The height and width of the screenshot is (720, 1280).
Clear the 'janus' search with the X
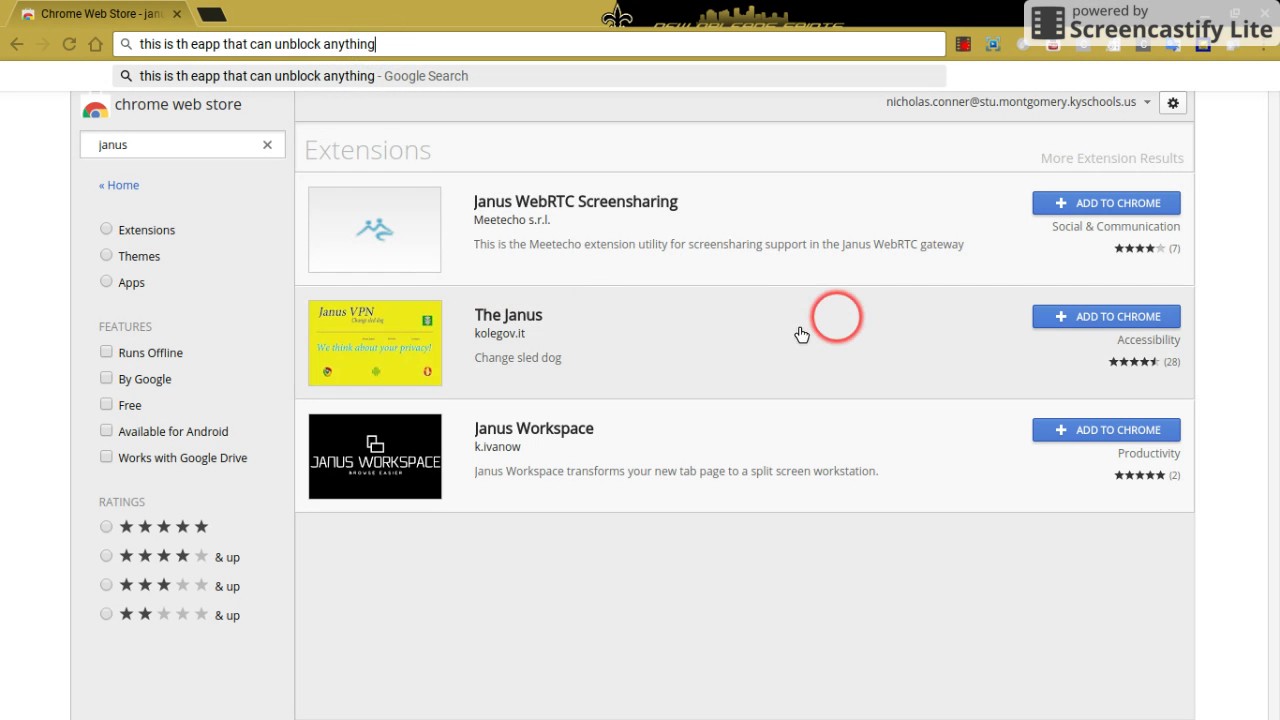coord(267,145)
